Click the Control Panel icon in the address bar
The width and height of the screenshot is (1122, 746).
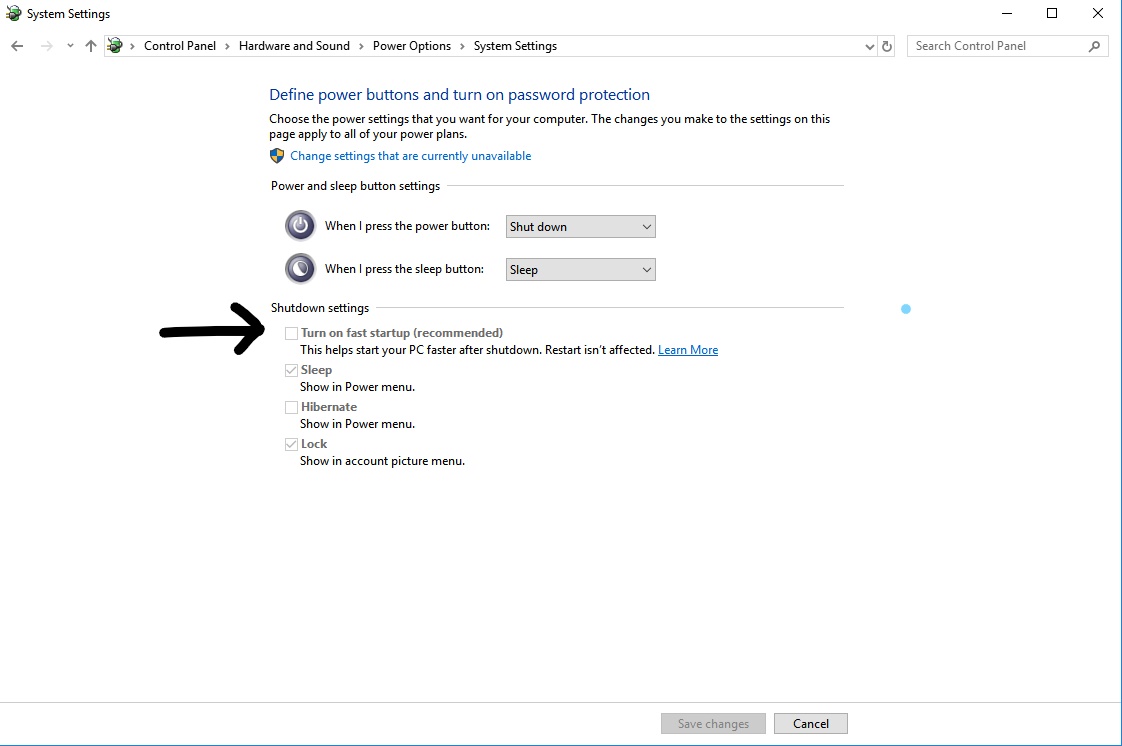(x=114, y=46)
